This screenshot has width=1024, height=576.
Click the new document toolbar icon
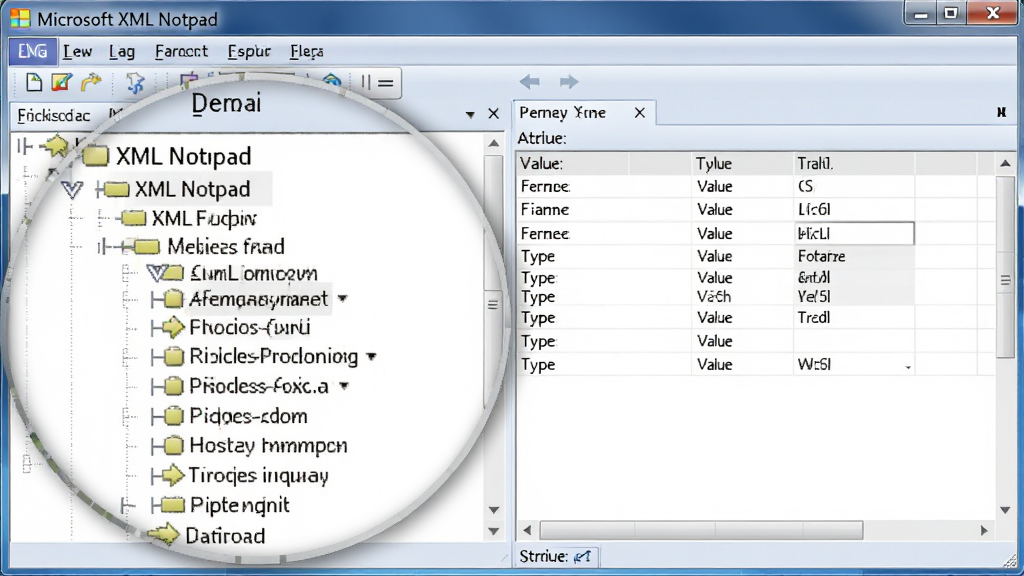(34, 82)
